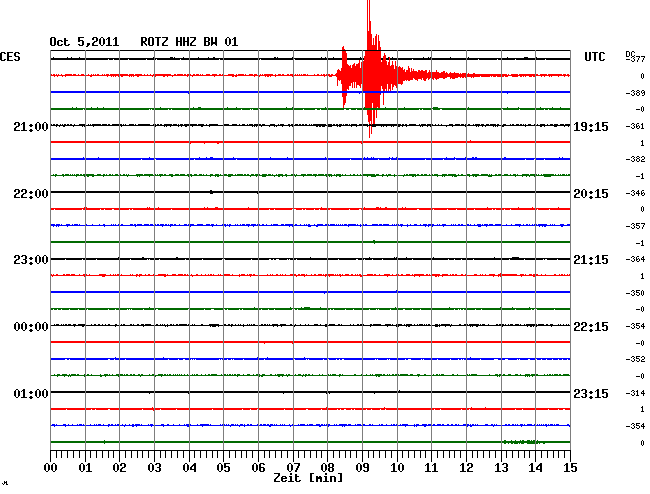Screen dimensions: 650x494
Task: Click the "08" minute tick label
Action: click(x=327, y=468)
